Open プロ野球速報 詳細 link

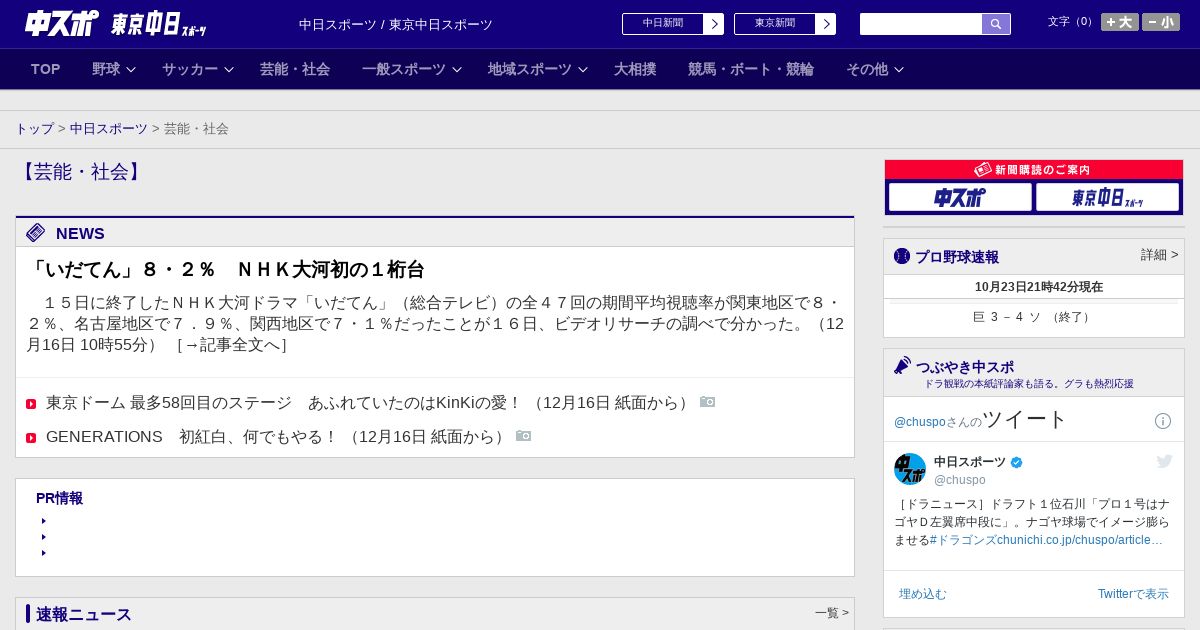1160,255
